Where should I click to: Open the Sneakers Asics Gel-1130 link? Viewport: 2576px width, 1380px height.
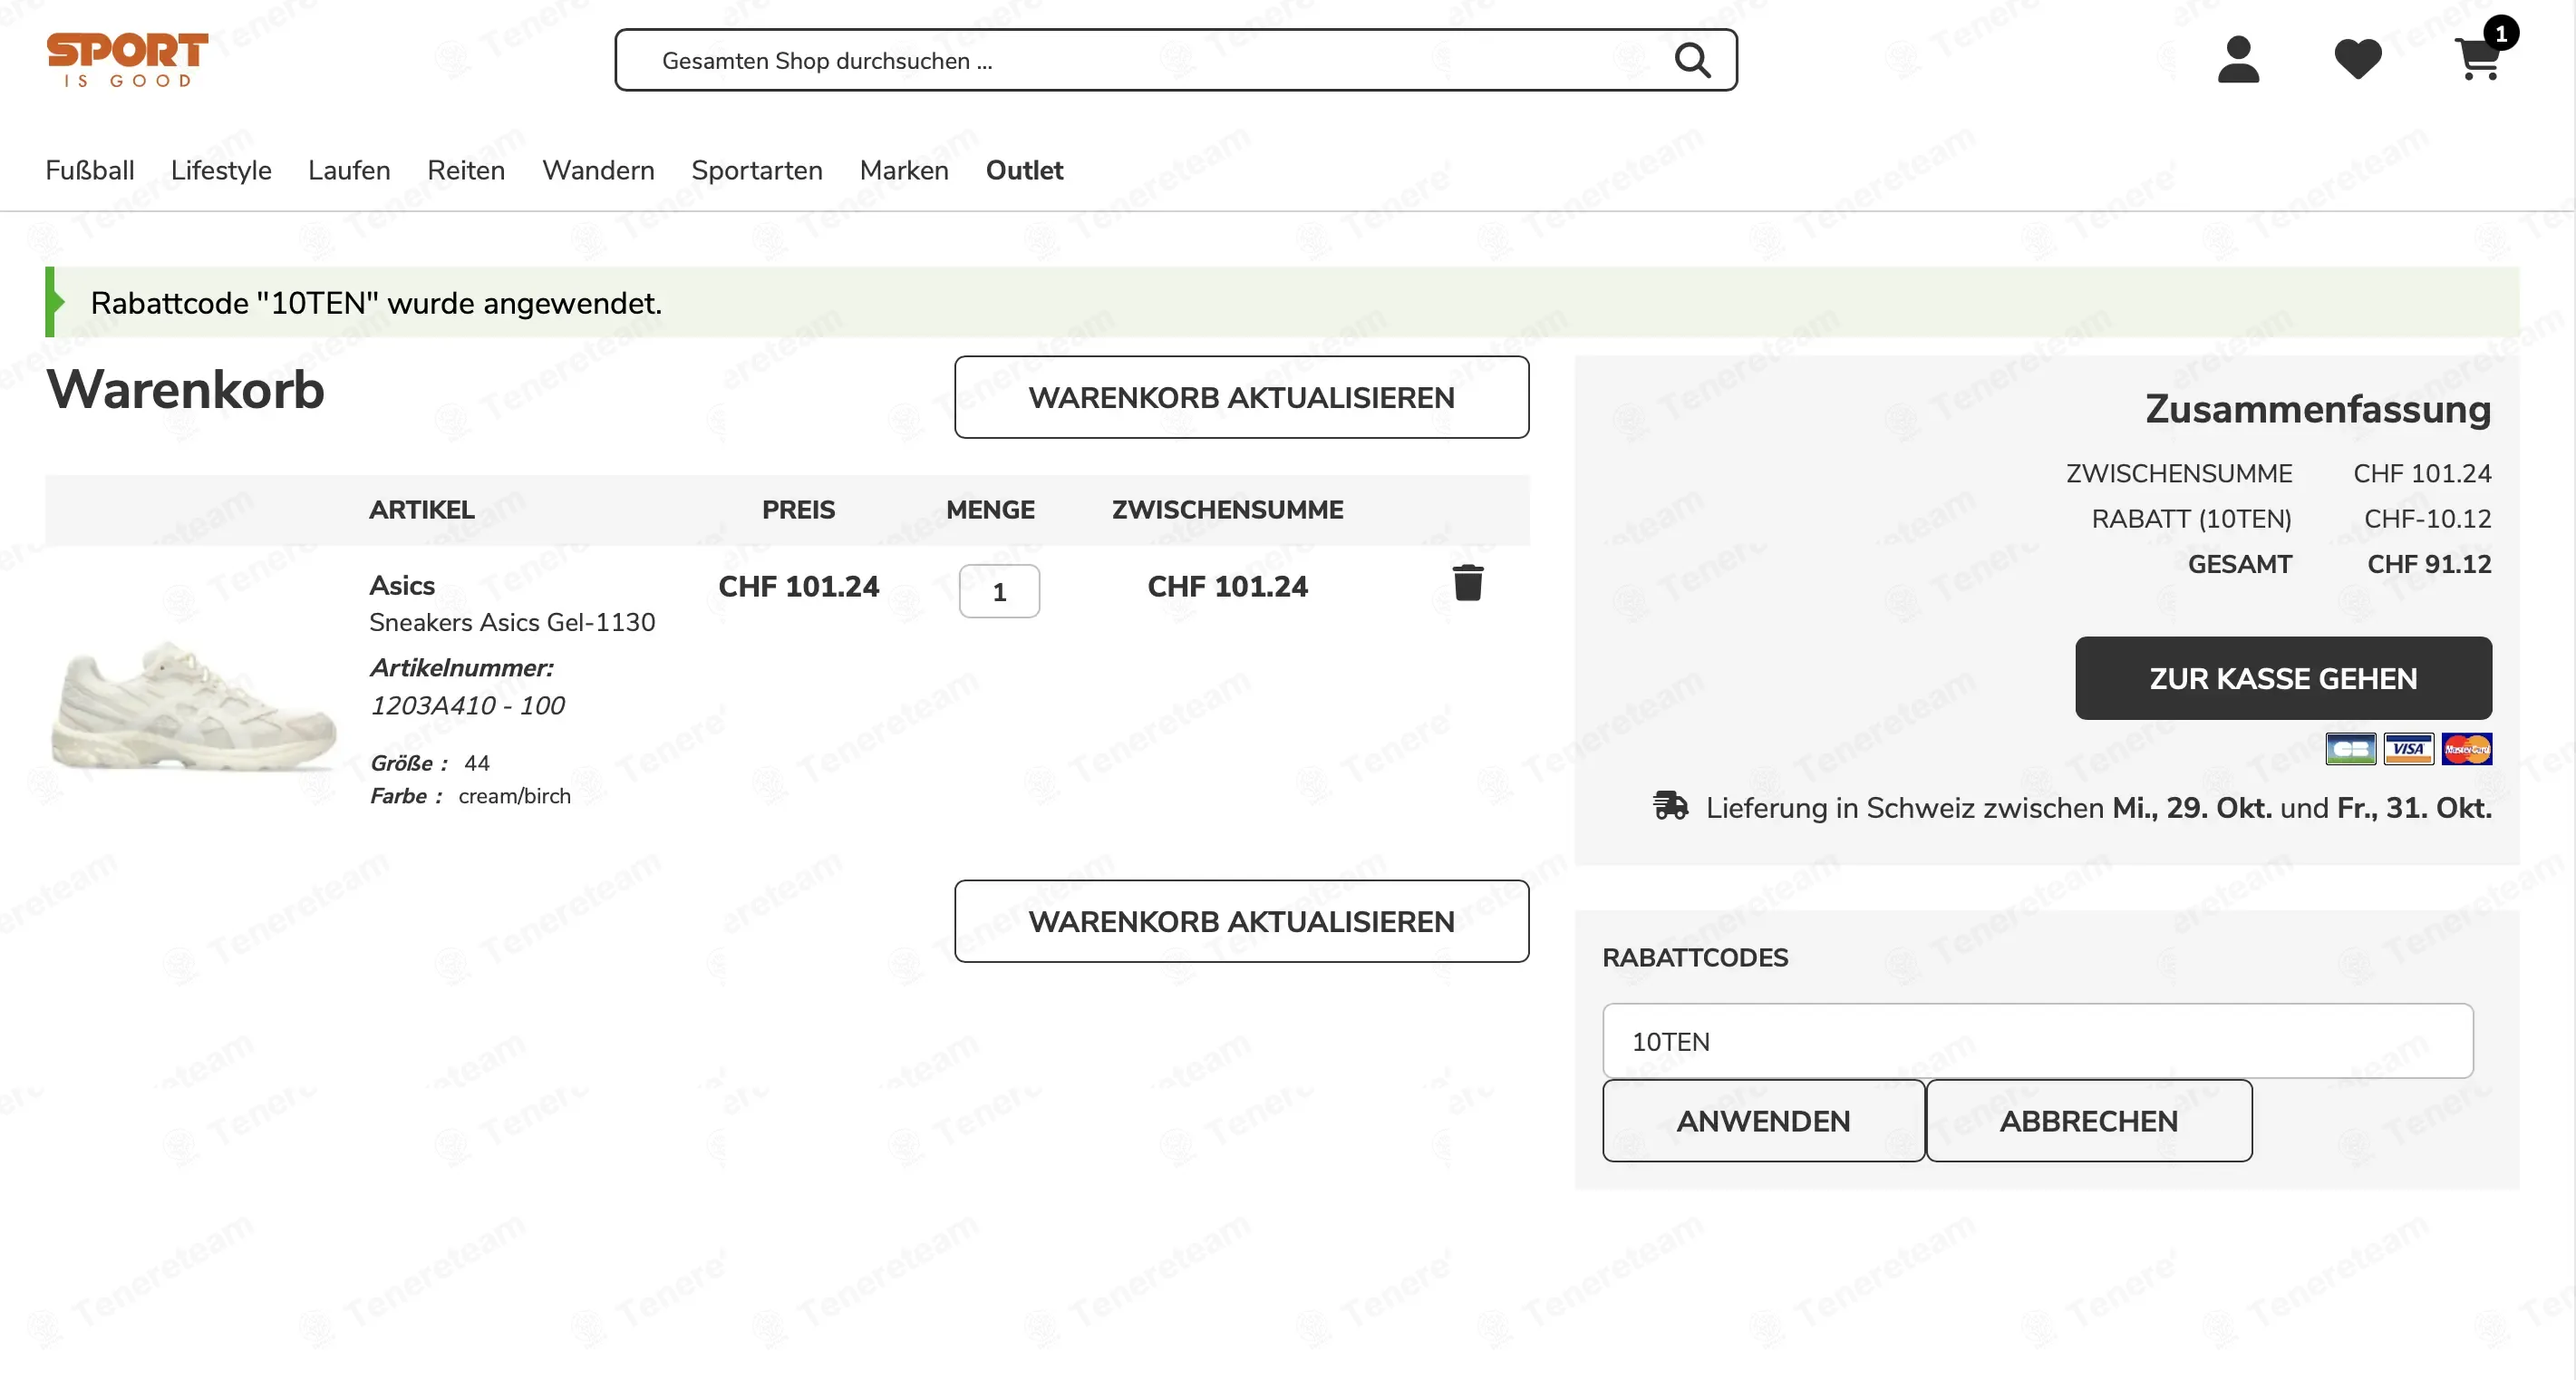(x=512, y=622)
